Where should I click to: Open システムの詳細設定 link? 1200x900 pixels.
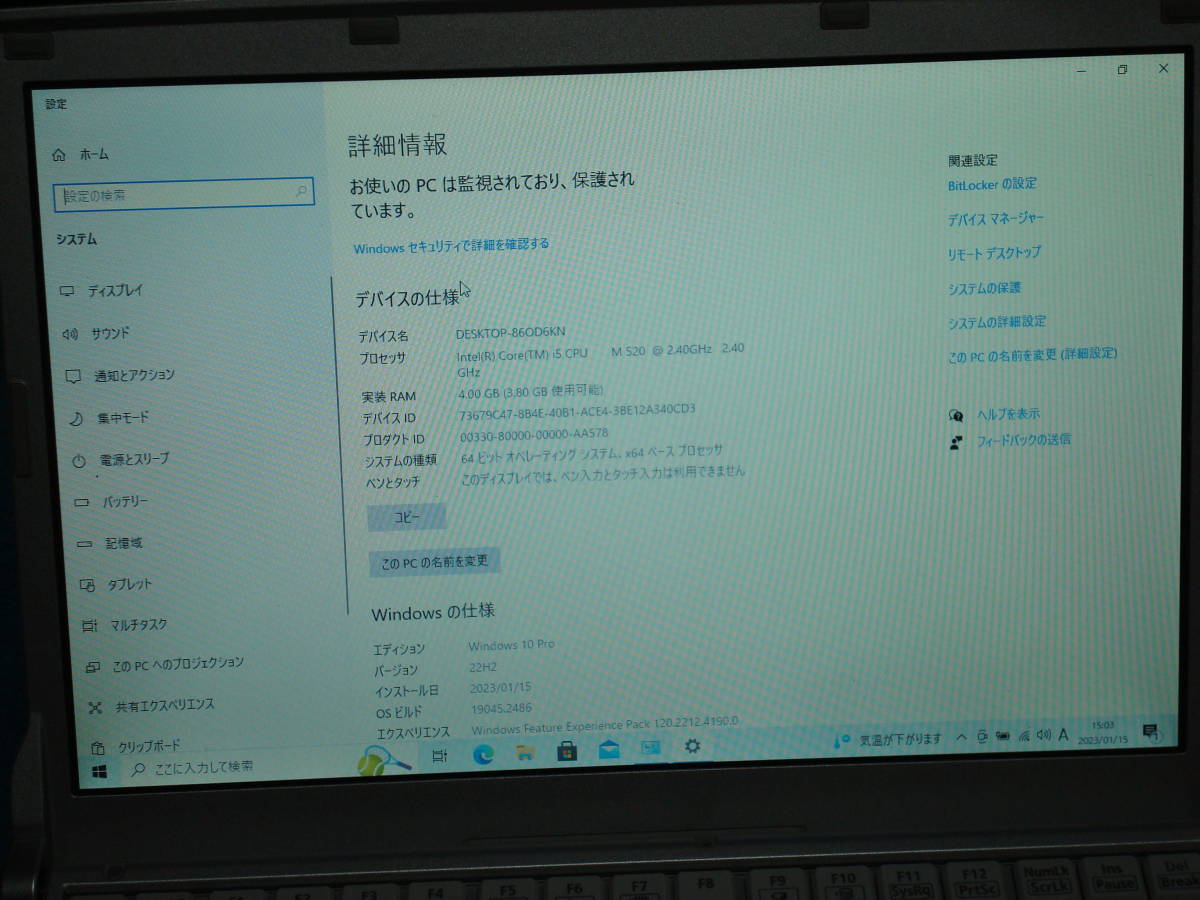pyautogui.click(x=997, y=322)
